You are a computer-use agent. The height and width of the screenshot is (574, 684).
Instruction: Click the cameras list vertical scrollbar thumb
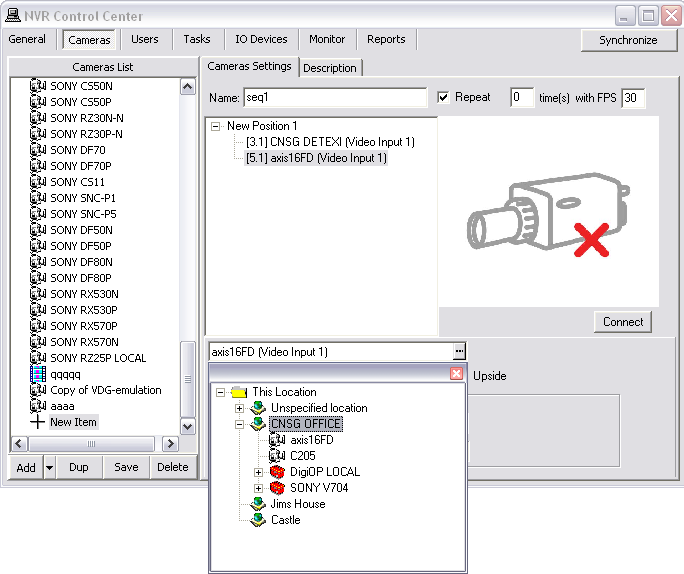tap(188, 379)
